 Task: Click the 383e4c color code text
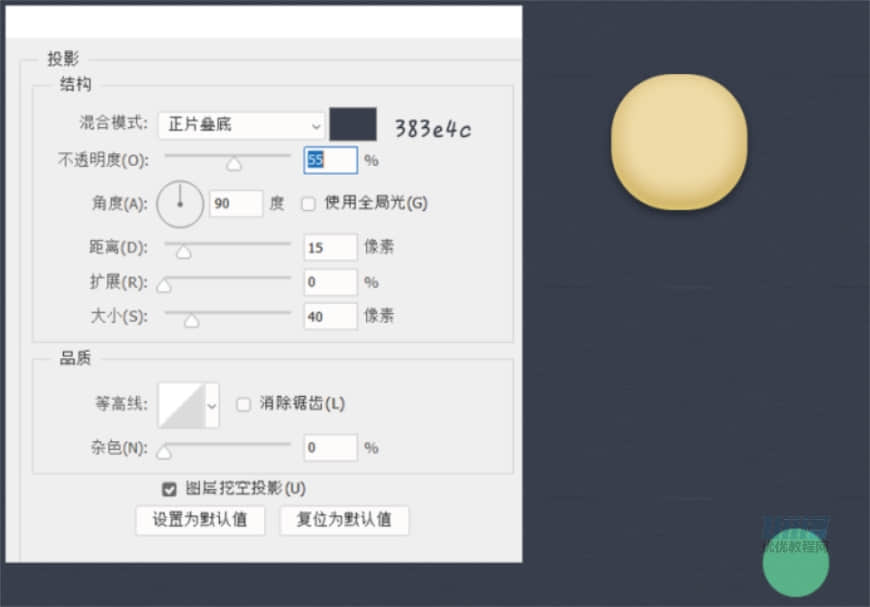(x=433, y=129)
